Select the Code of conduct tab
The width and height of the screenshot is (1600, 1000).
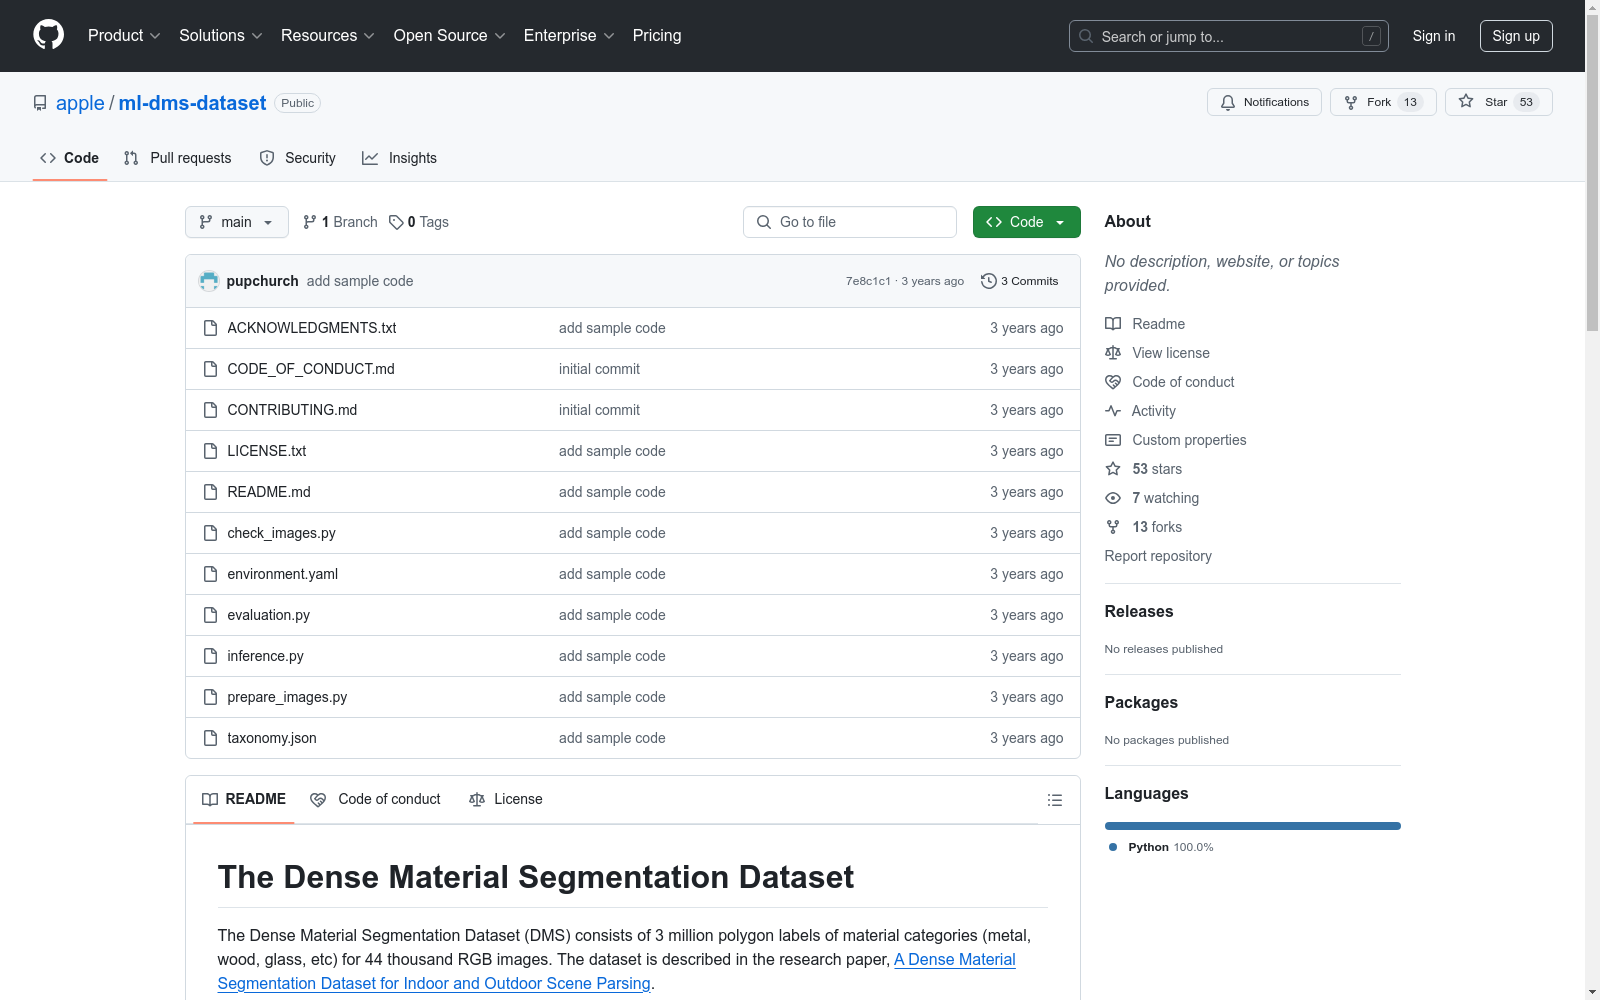point(375,799)
